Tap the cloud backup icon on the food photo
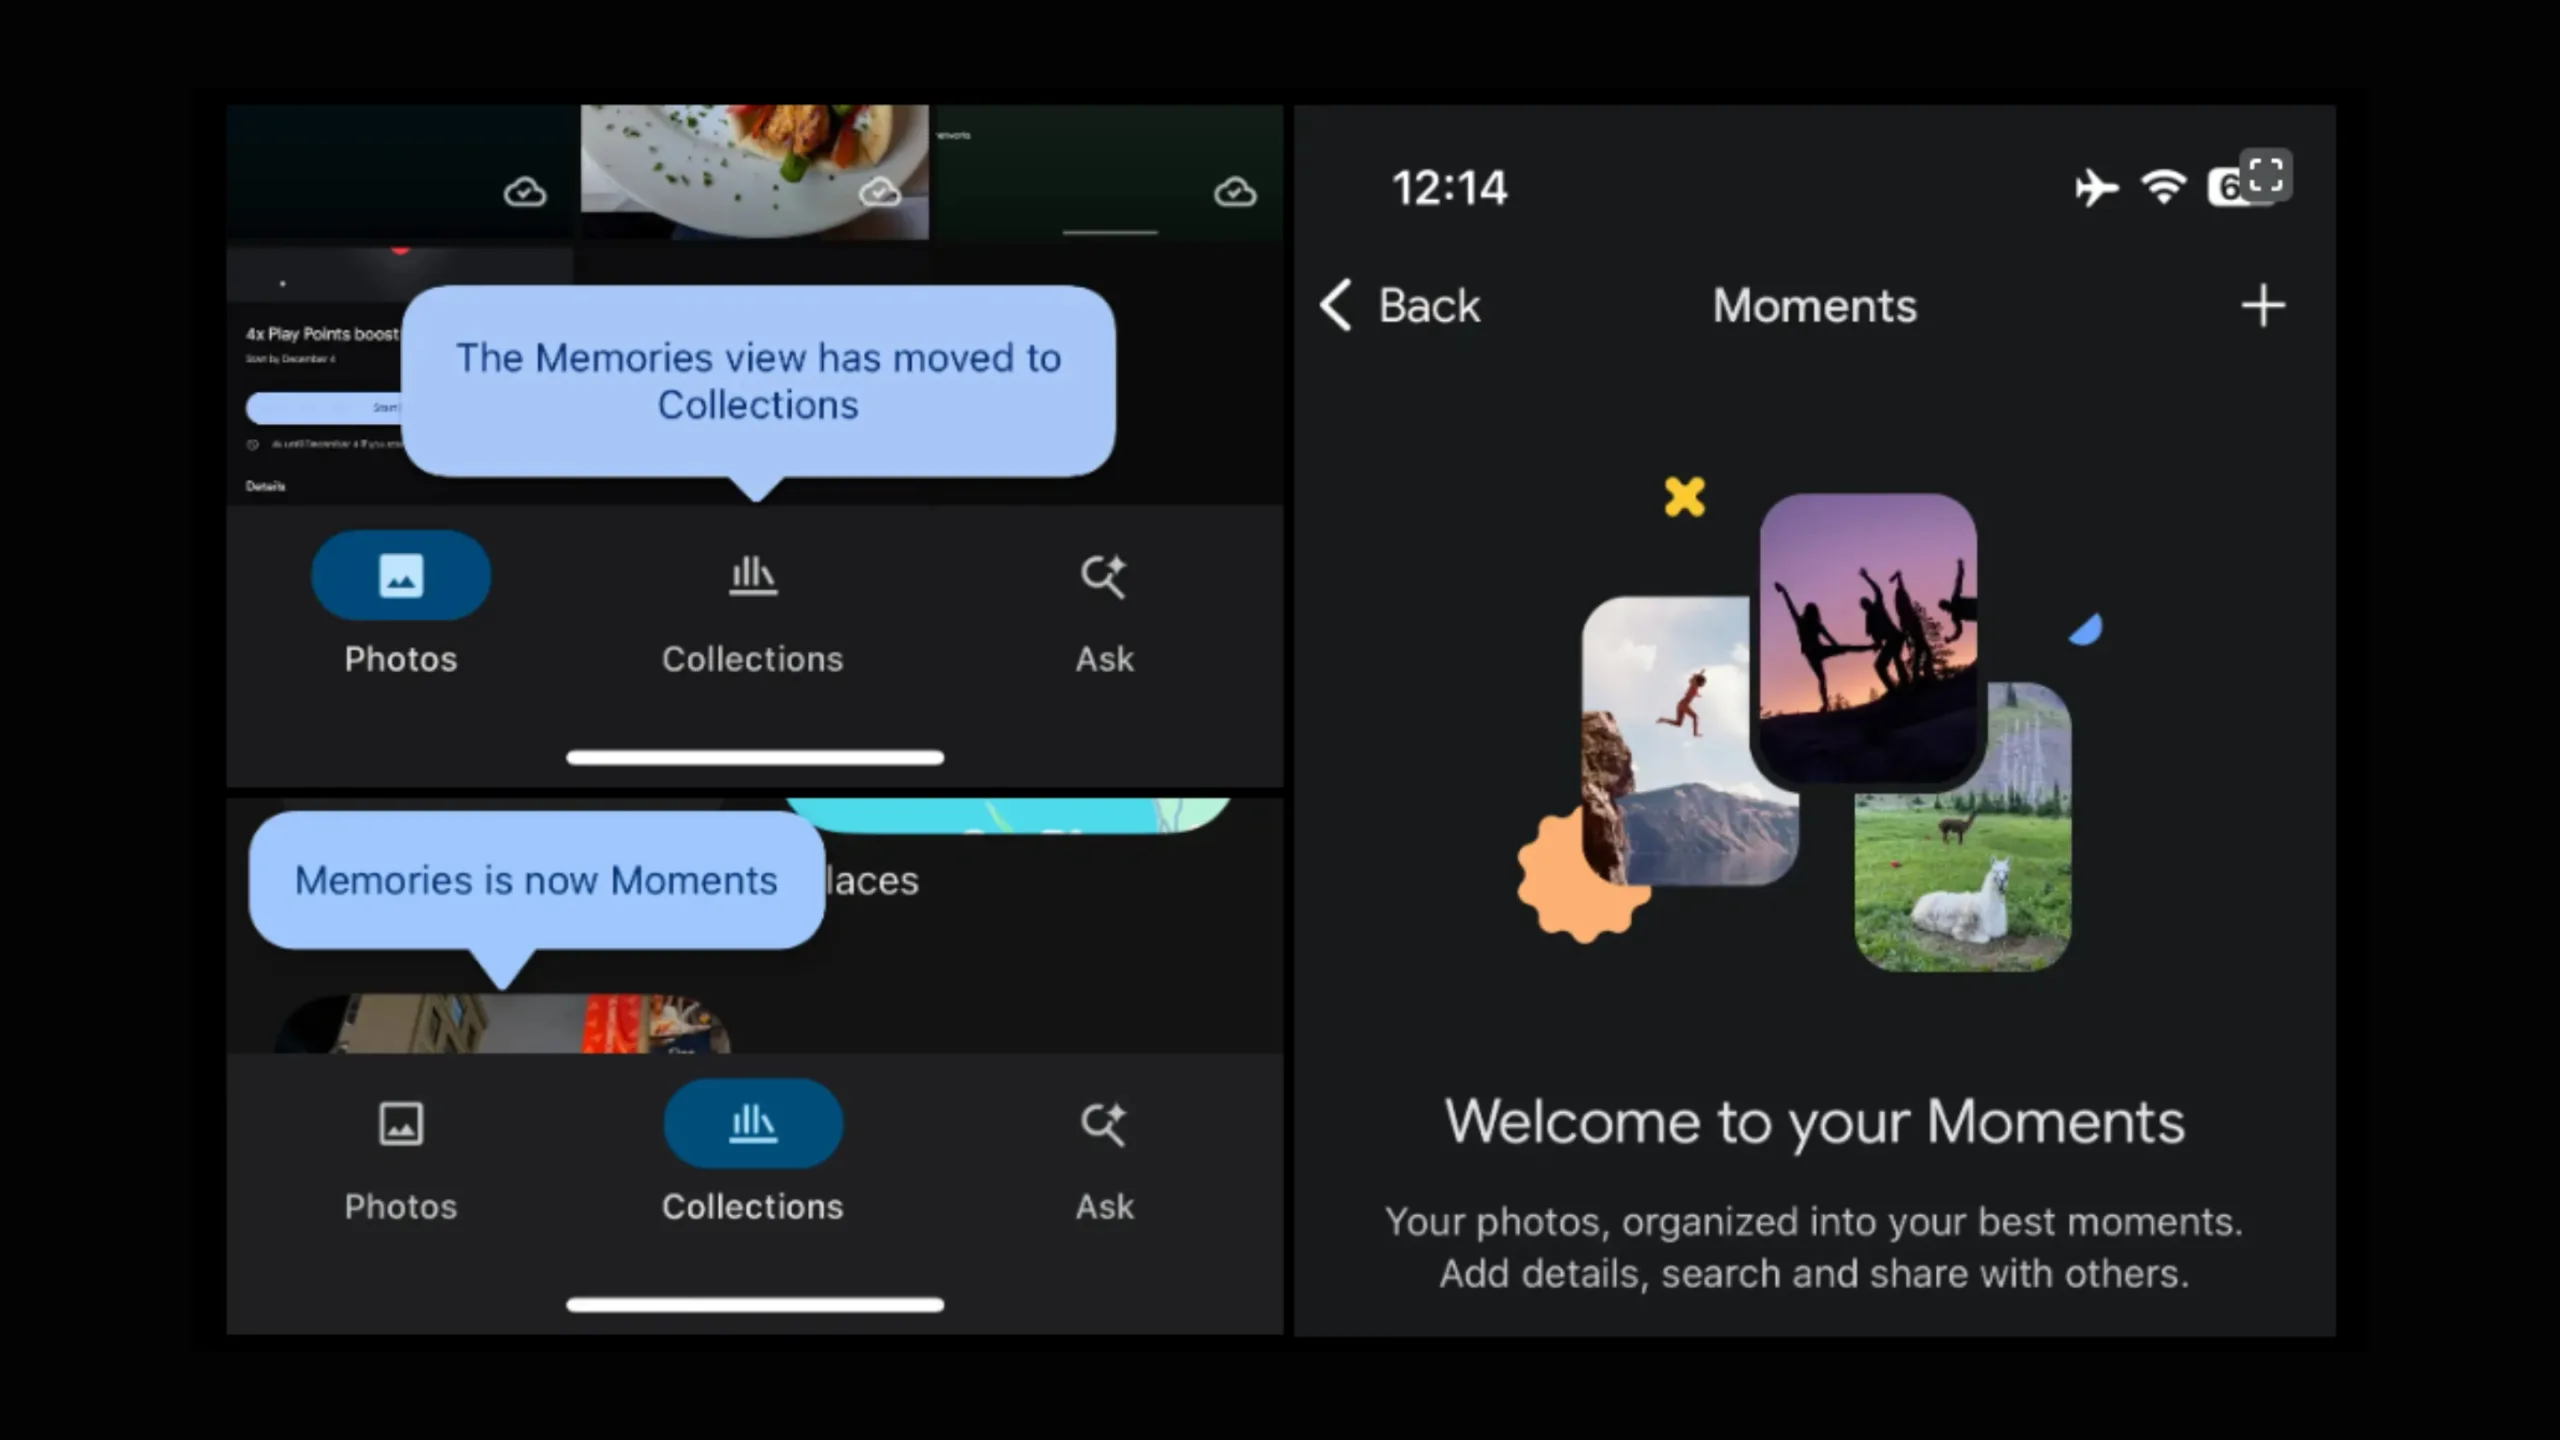This screenshot has width=2560, height=1440. click(880, 190)
